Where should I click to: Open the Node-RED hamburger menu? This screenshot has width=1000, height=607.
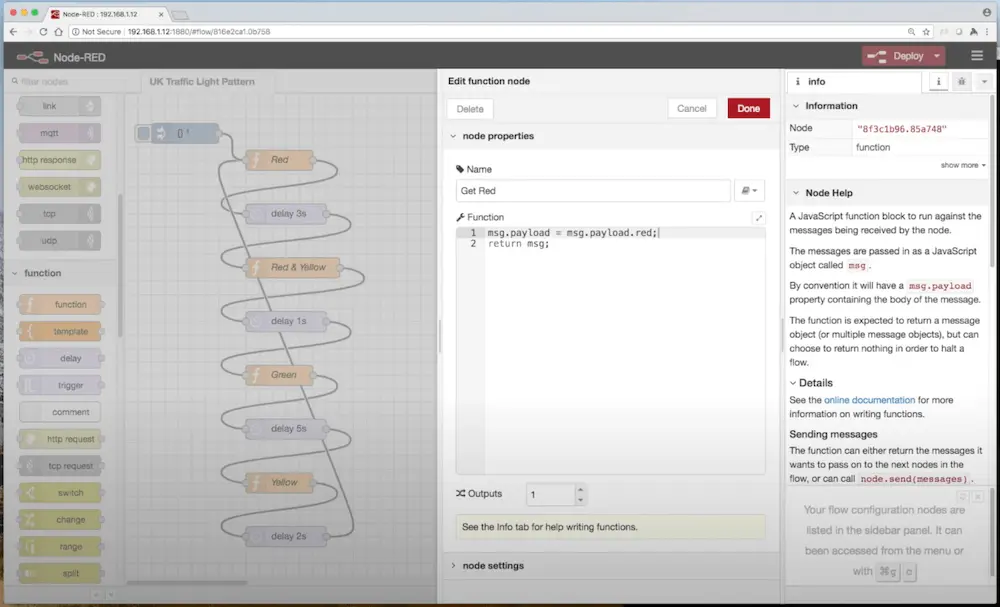[x=976, y=56]
